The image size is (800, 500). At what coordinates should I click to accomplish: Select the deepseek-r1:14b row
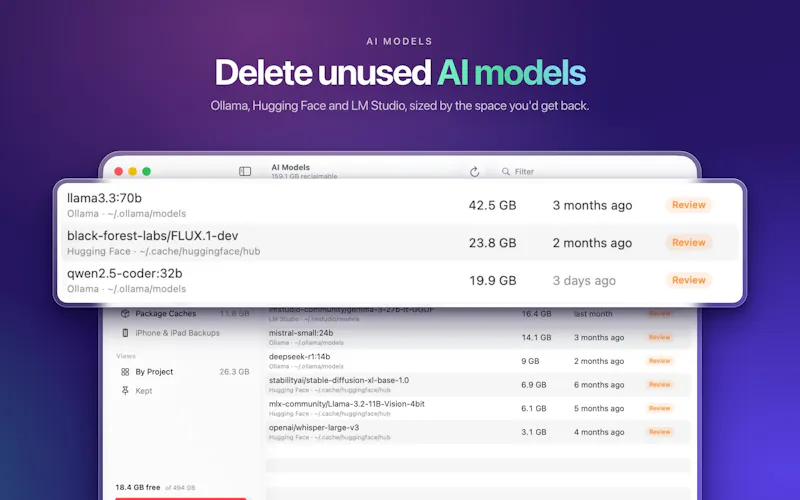click(478, 361)
